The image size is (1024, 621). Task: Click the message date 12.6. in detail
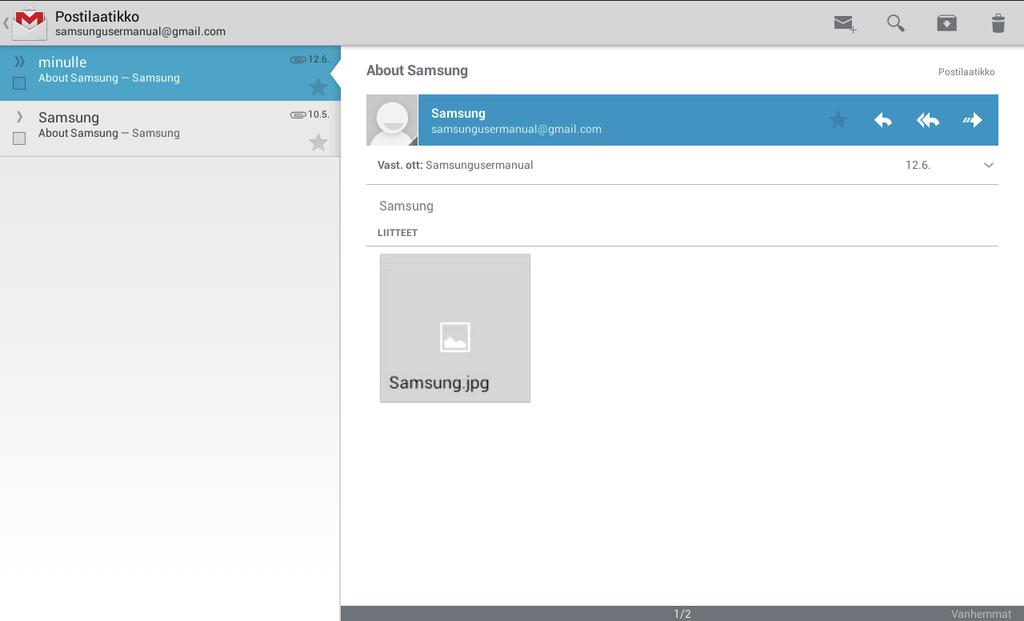(x=918, y=165)
